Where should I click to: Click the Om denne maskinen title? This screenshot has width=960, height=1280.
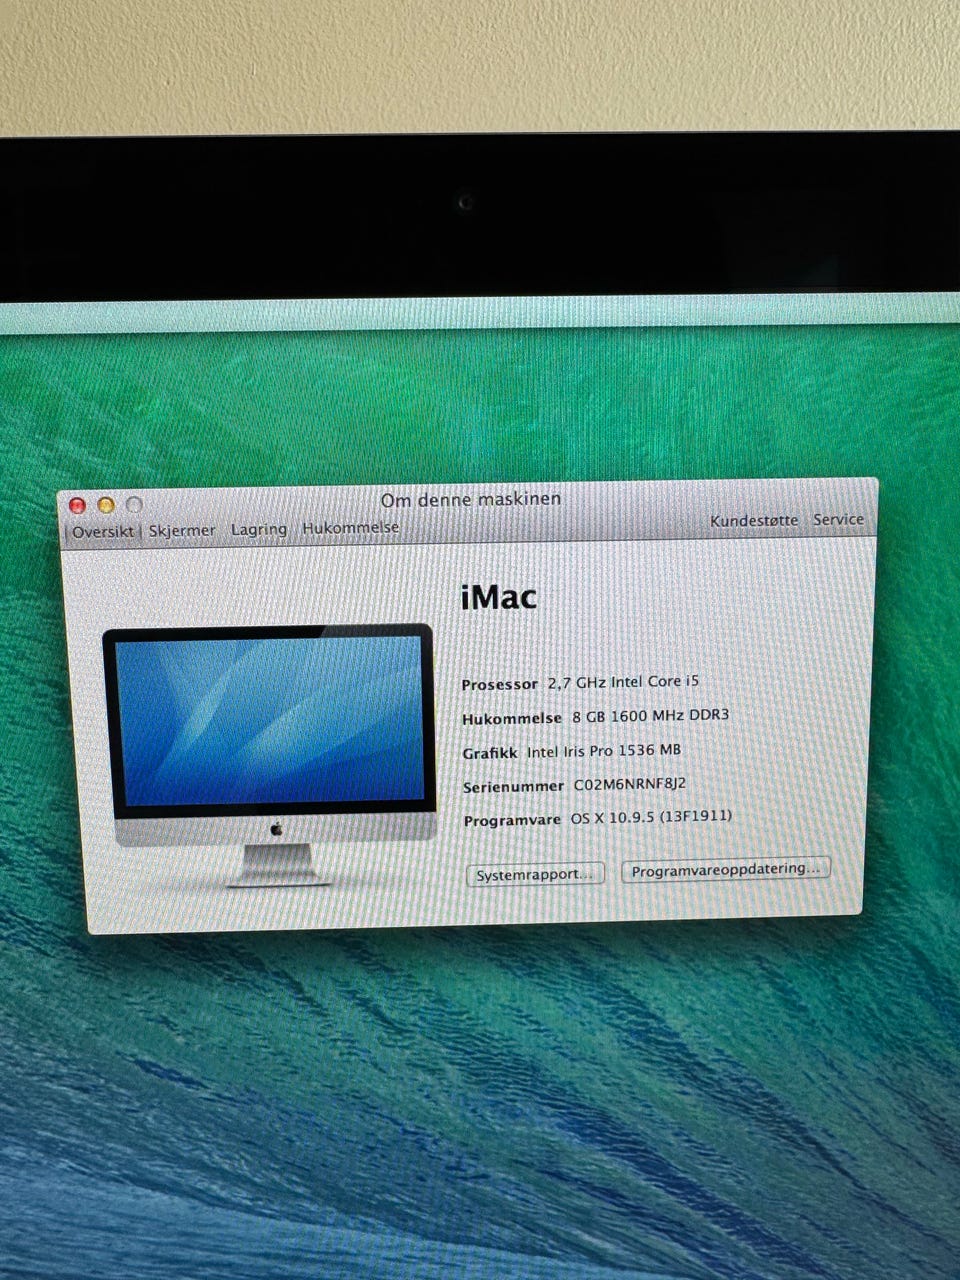point(471,499)
